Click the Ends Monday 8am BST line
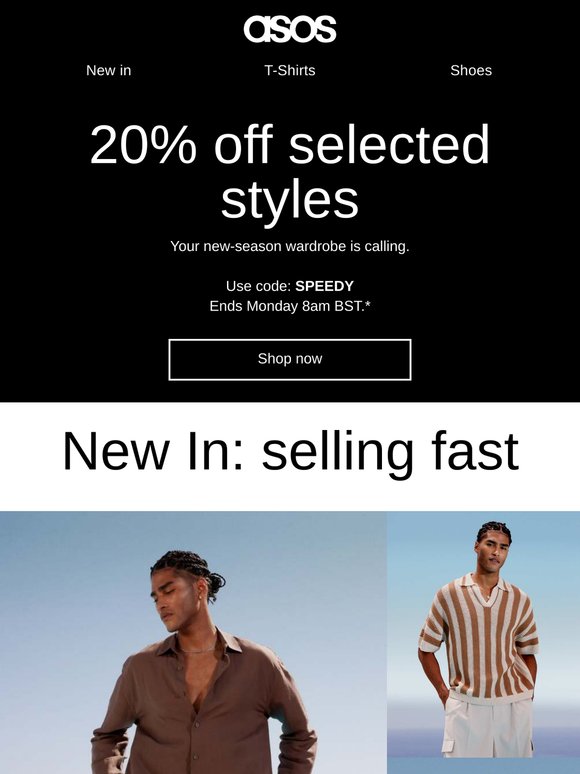580x774 pixels. (x=290, y=306)
